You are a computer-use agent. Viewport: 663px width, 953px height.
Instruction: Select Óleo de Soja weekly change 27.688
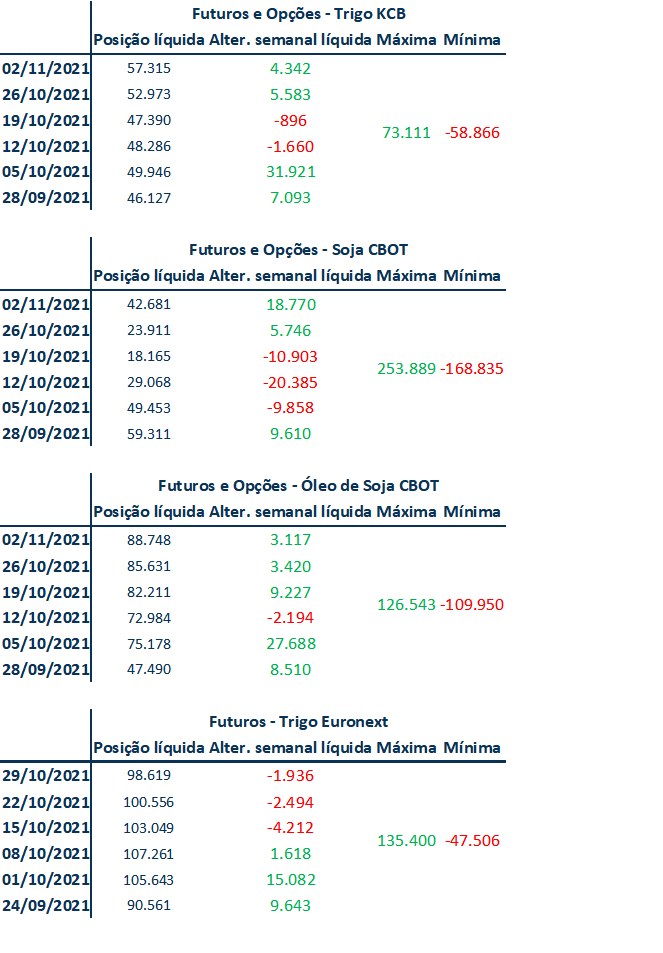point(291,644)
